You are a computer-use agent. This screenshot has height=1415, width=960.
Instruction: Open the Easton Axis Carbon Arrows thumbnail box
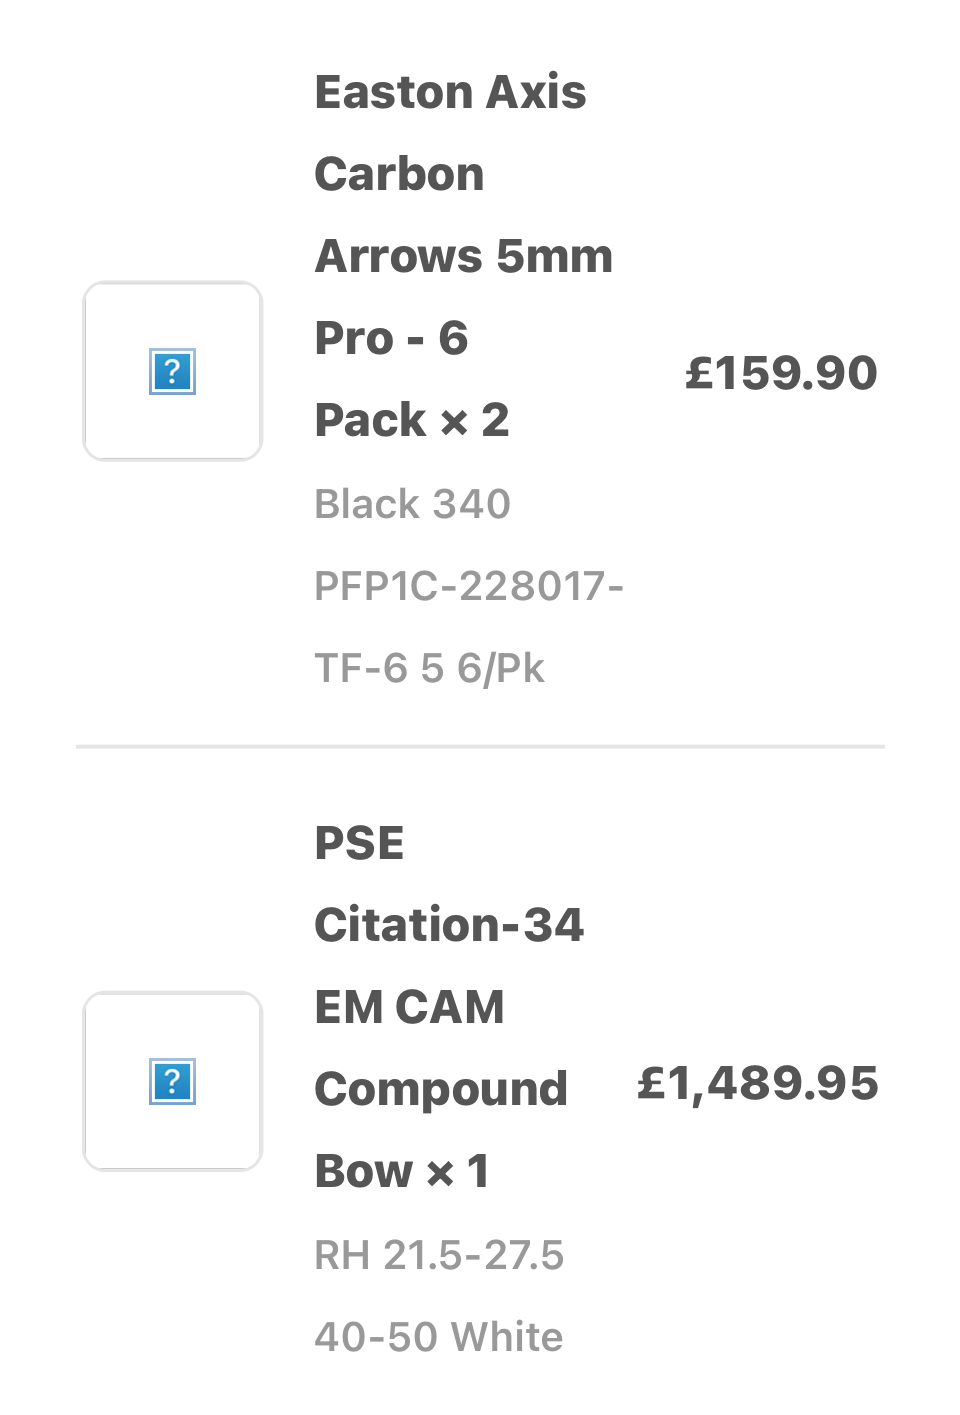[172, 371]
